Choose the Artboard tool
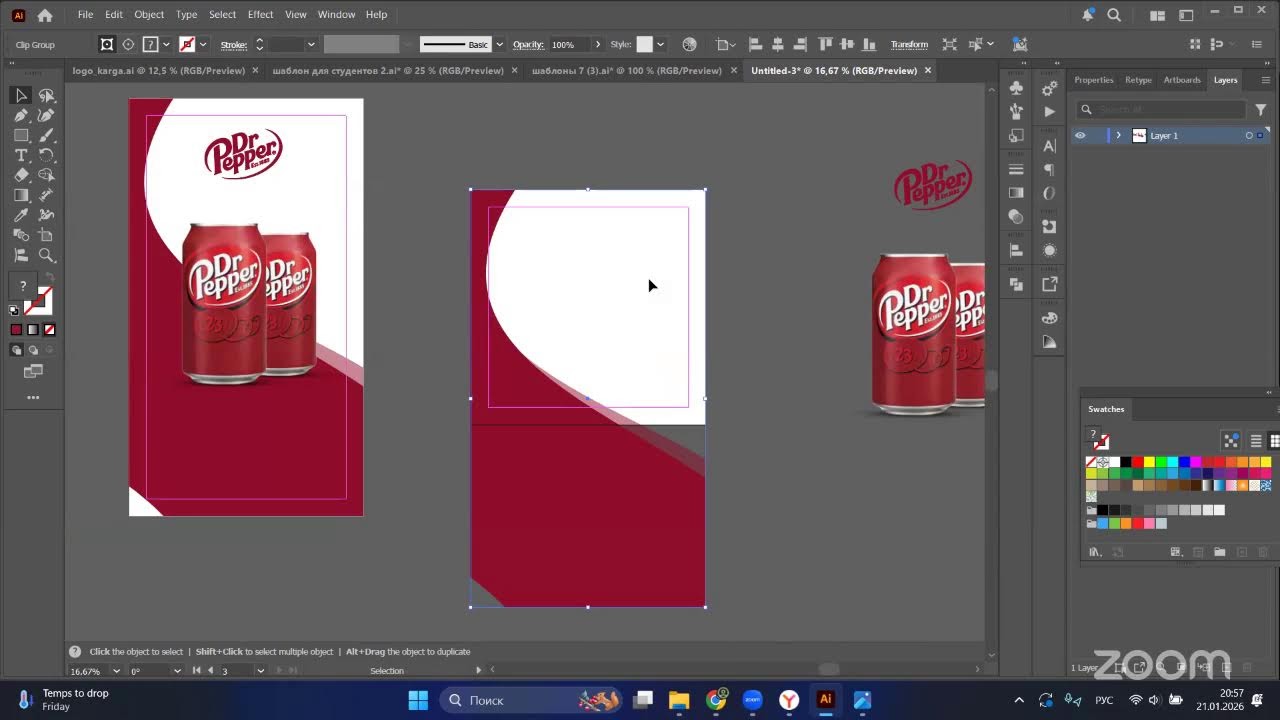 tap(46, 235)
